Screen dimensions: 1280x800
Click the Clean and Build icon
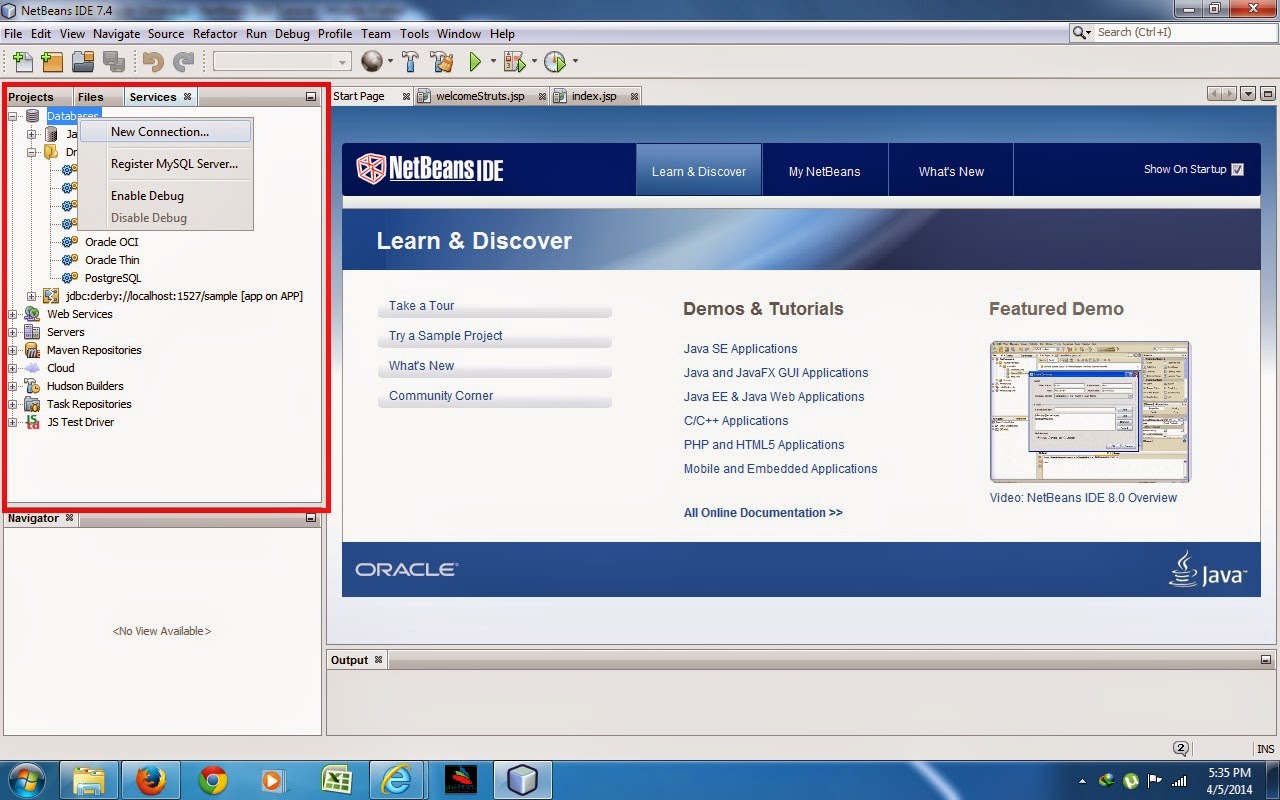click(442, 62)
